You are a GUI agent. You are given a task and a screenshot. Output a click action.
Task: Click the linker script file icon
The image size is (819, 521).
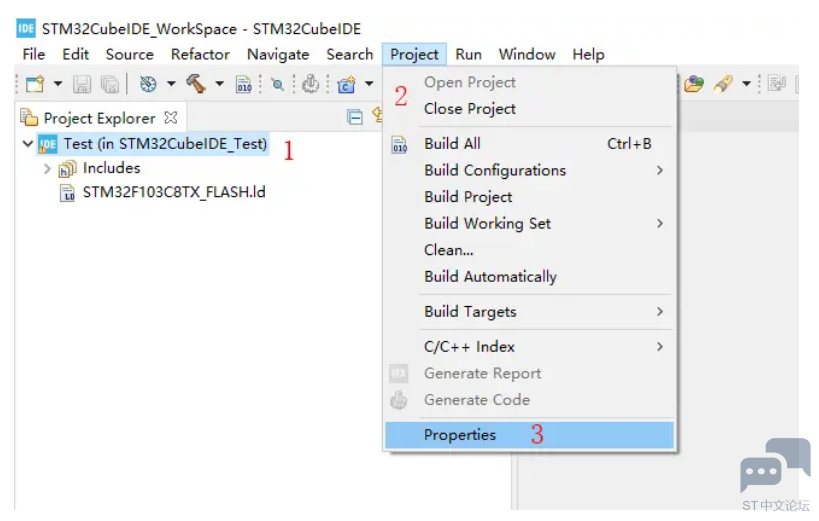[67, 193]
